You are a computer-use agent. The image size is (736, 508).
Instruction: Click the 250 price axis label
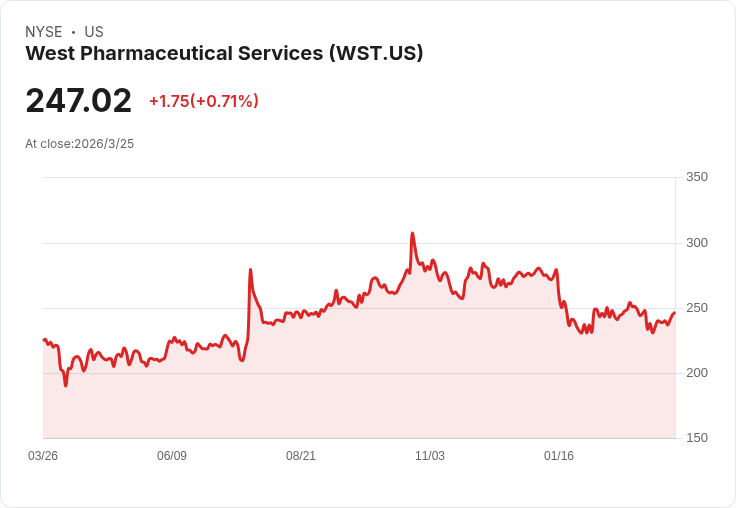[x=697, y=308]
